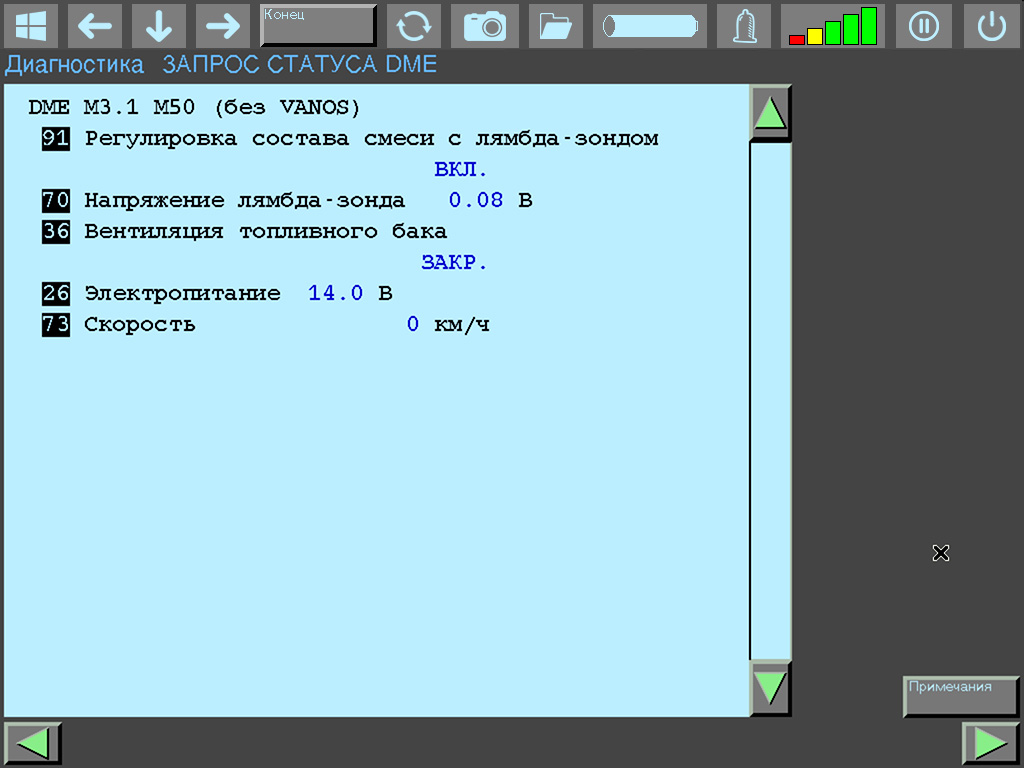This screenshot has height=768, width=1024.
Task: Open the main menu tiles icon
Action: (30, 26)
